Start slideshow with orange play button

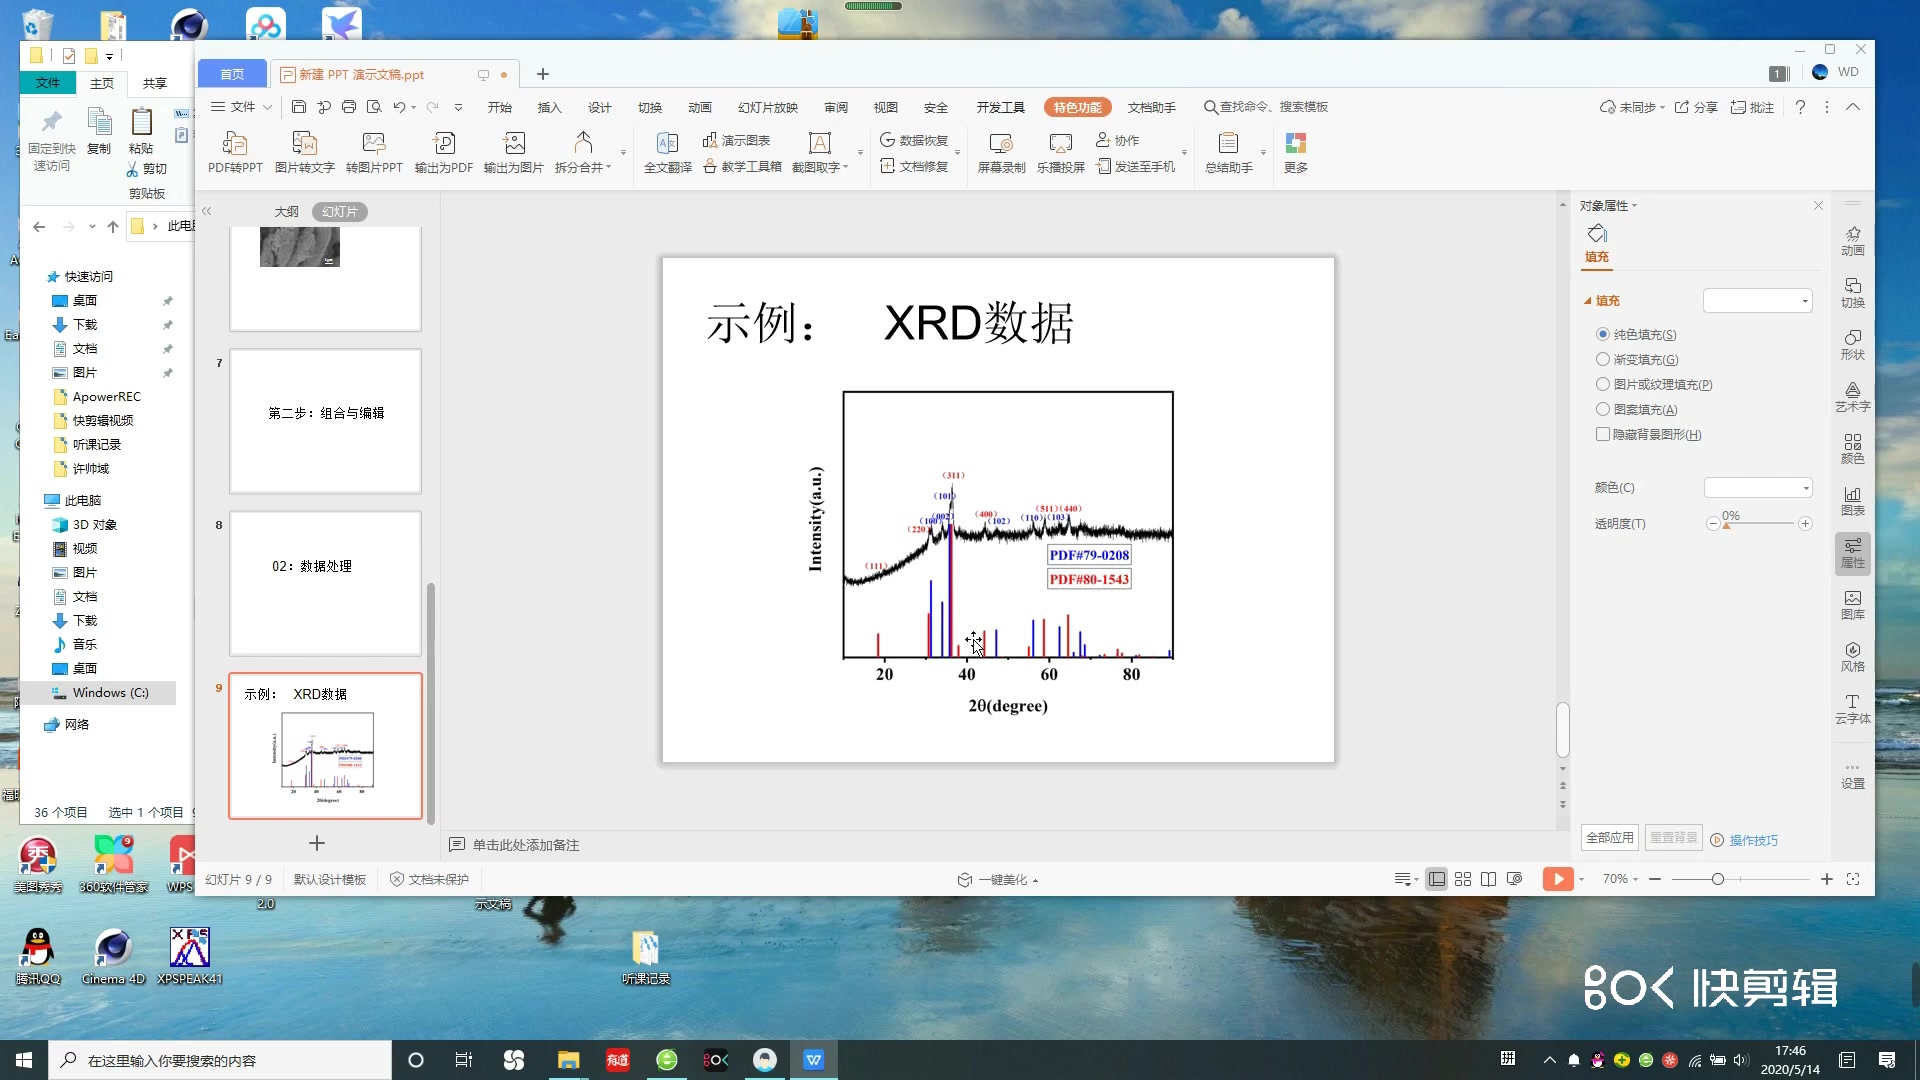pyautogui.click(x=1557, y=879)
